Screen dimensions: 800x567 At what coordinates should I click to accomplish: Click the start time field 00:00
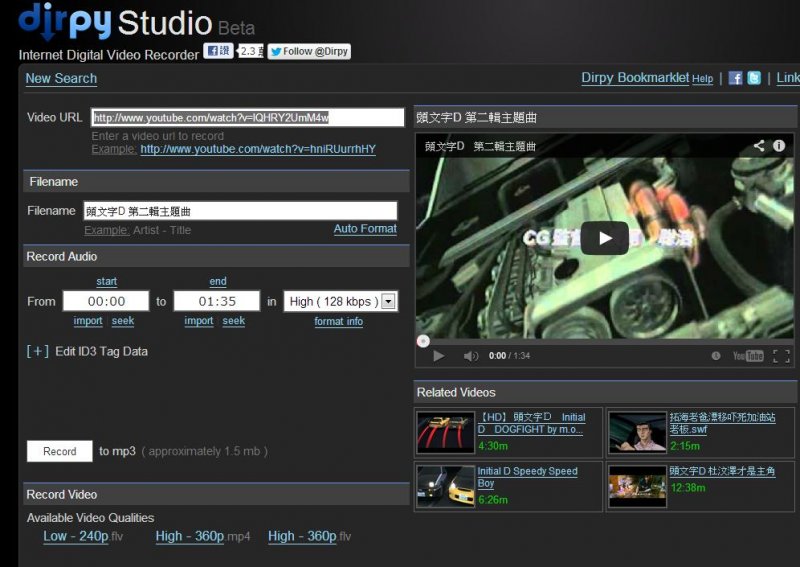click(106, 301)
